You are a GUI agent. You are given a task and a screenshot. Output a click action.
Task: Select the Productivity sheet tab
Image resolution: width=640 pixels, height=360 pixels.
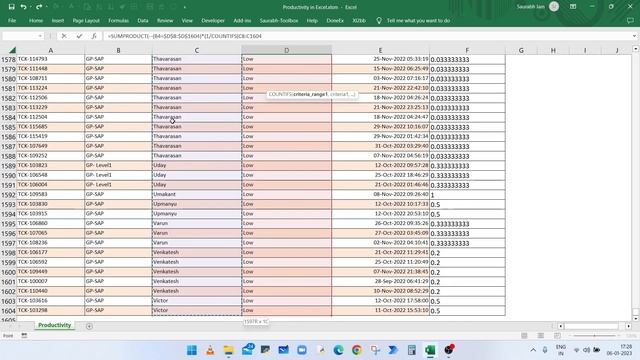click(54, 325)
